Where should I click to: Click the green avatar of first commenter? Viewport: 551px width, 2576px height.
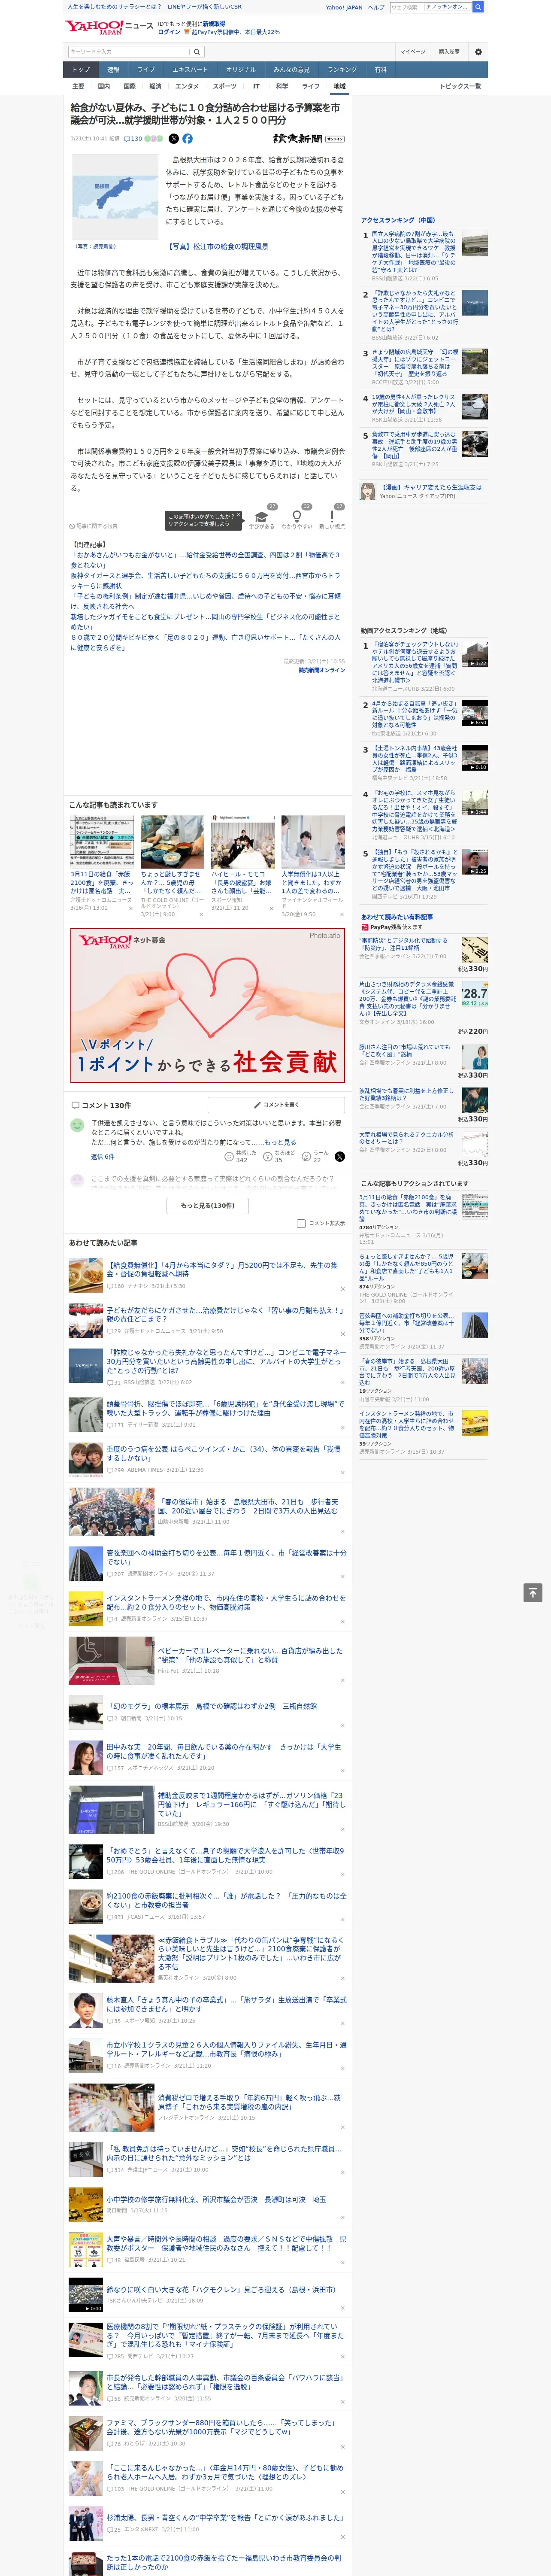76,1125
